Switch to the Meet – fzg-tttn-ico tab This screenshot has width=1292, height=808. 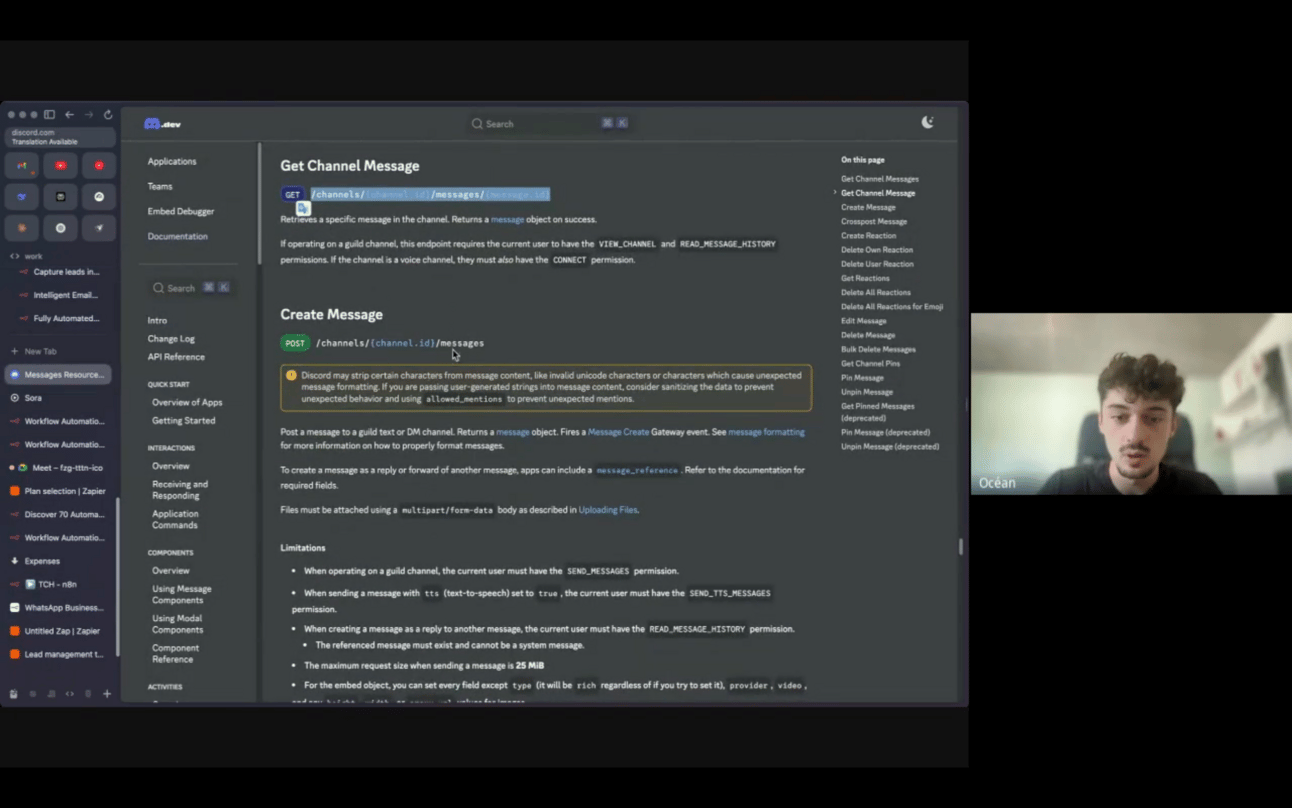pos(58,468)
